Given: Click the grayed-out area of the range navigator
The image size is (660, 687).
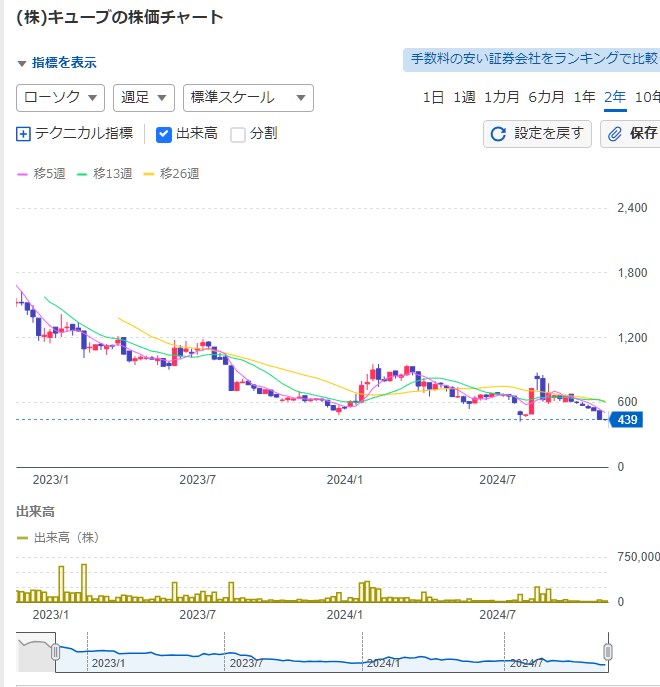Looking at the screenshot, I should [35, 652].
